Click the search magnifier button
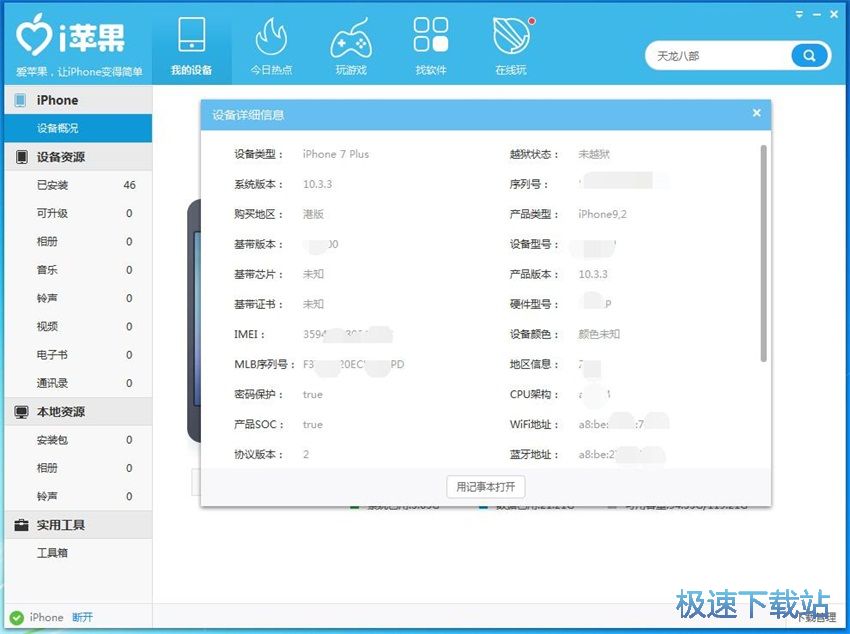This screenshot has height=634, width=850. [x=809, y=56]
